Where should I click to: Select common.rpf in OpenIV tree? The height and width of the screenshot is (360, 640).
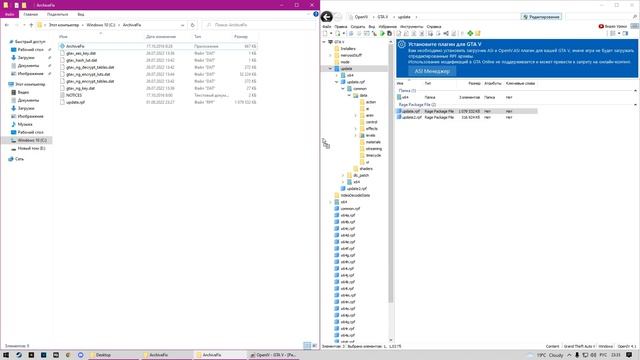click(x=347, y=209)
